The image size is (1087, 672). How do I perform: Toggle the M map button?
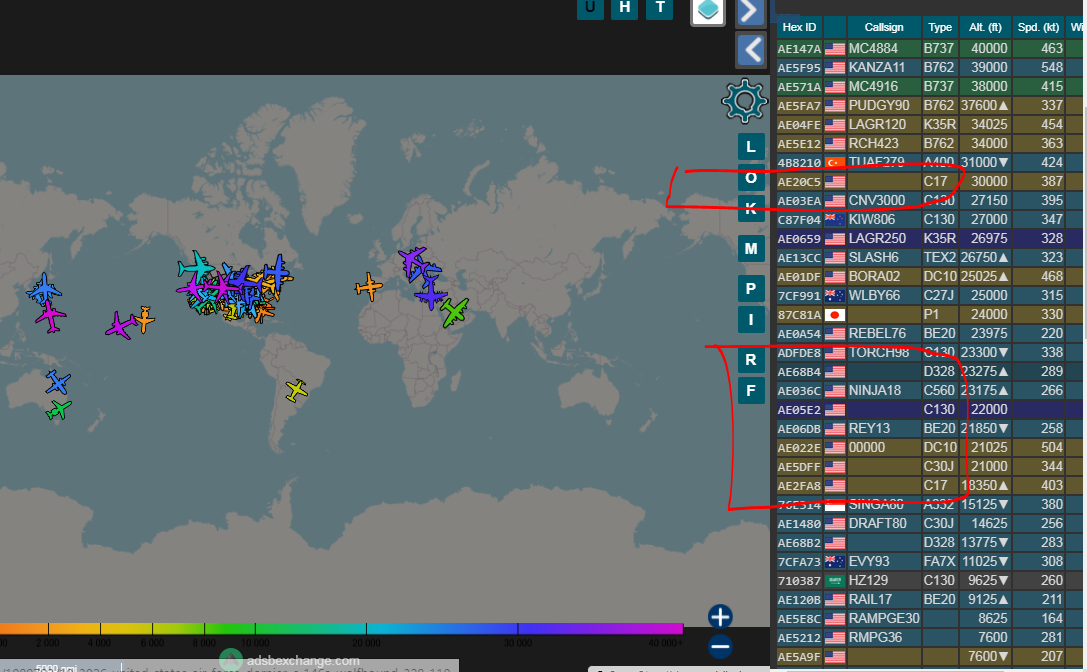(x=751, y=248)
